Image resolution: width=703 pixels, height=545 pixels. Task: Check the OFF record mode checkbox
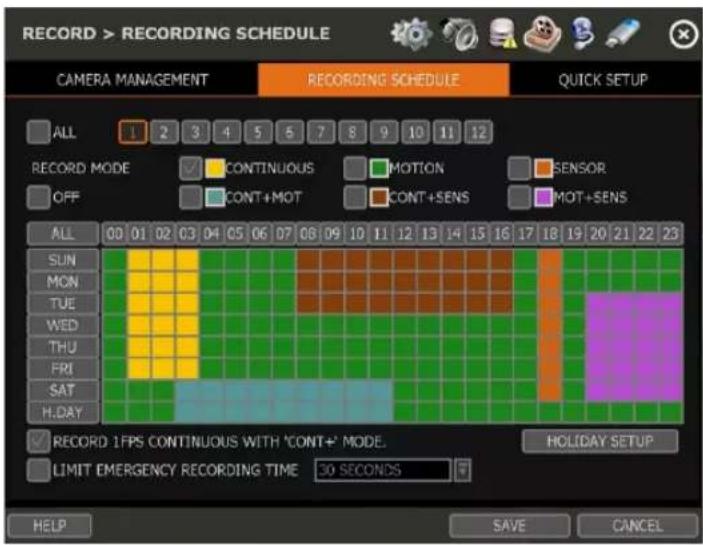click(38, 198)
